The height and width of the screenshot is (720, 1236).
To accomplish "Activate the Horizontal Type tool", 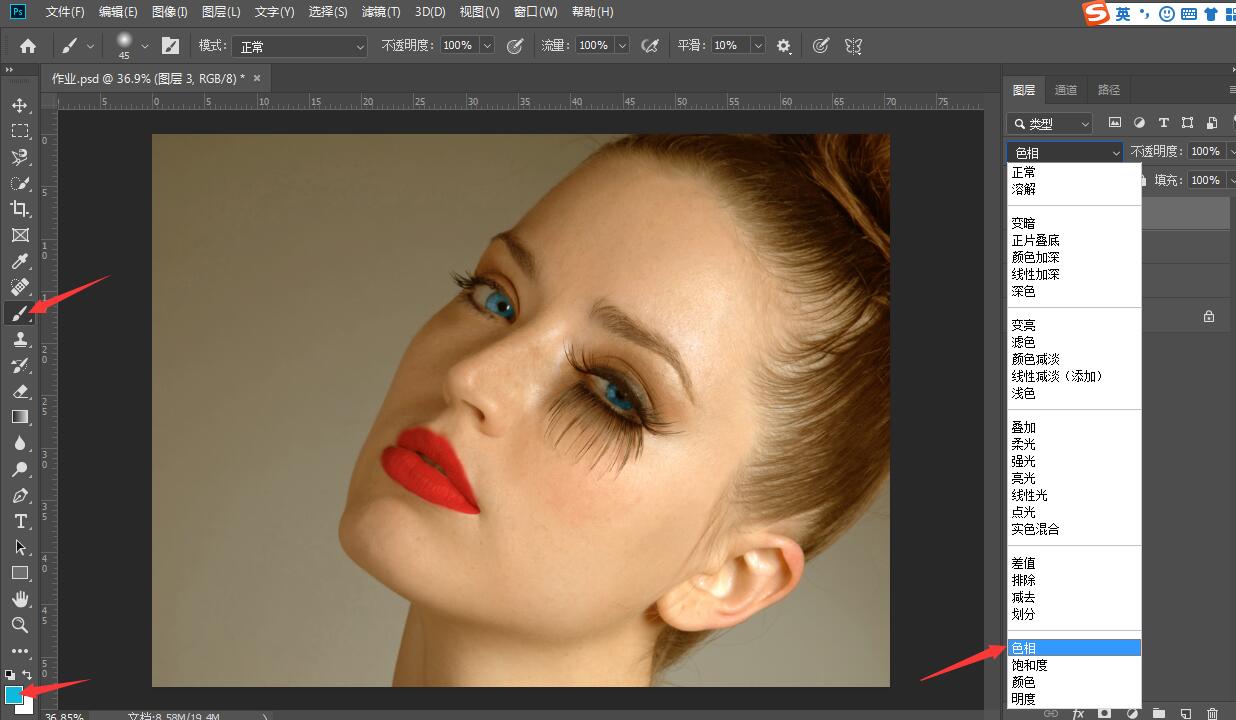I will coord(20,521).
